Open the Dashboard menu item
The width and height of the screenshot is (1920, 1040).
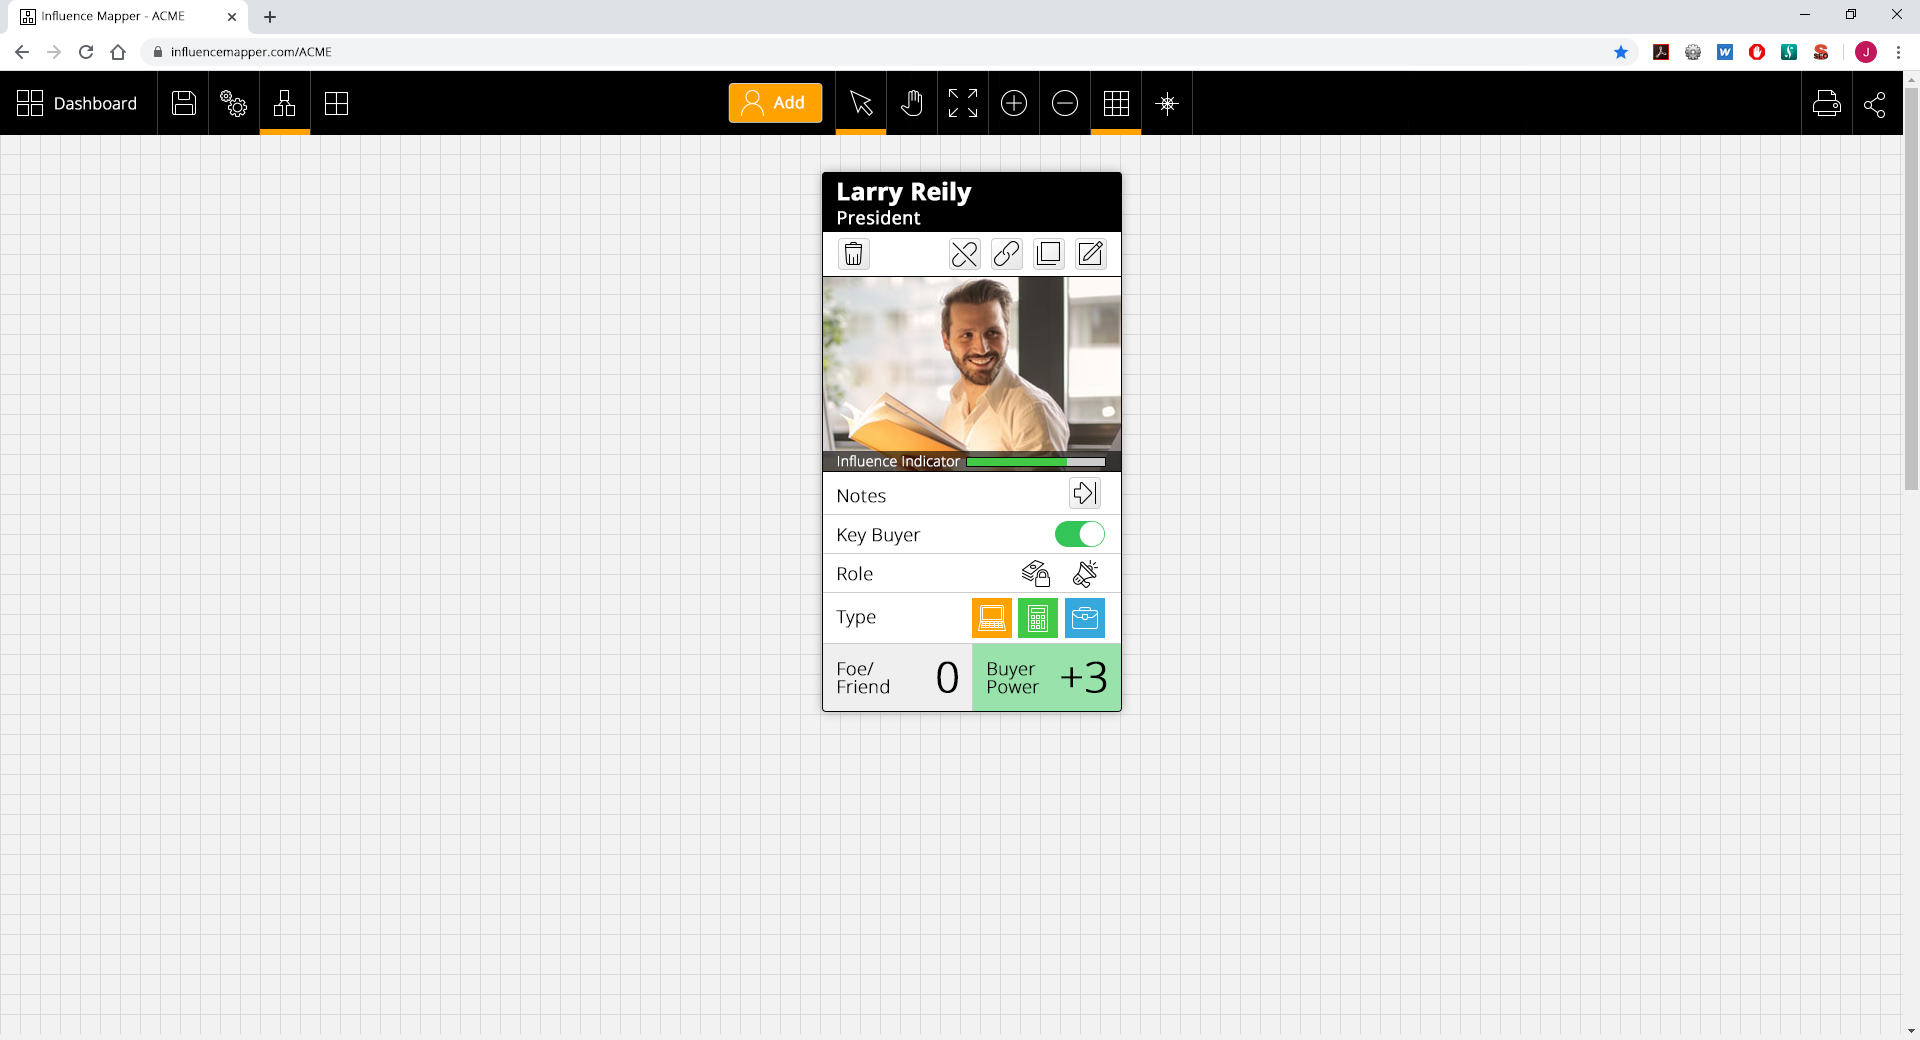coord(78,103)
